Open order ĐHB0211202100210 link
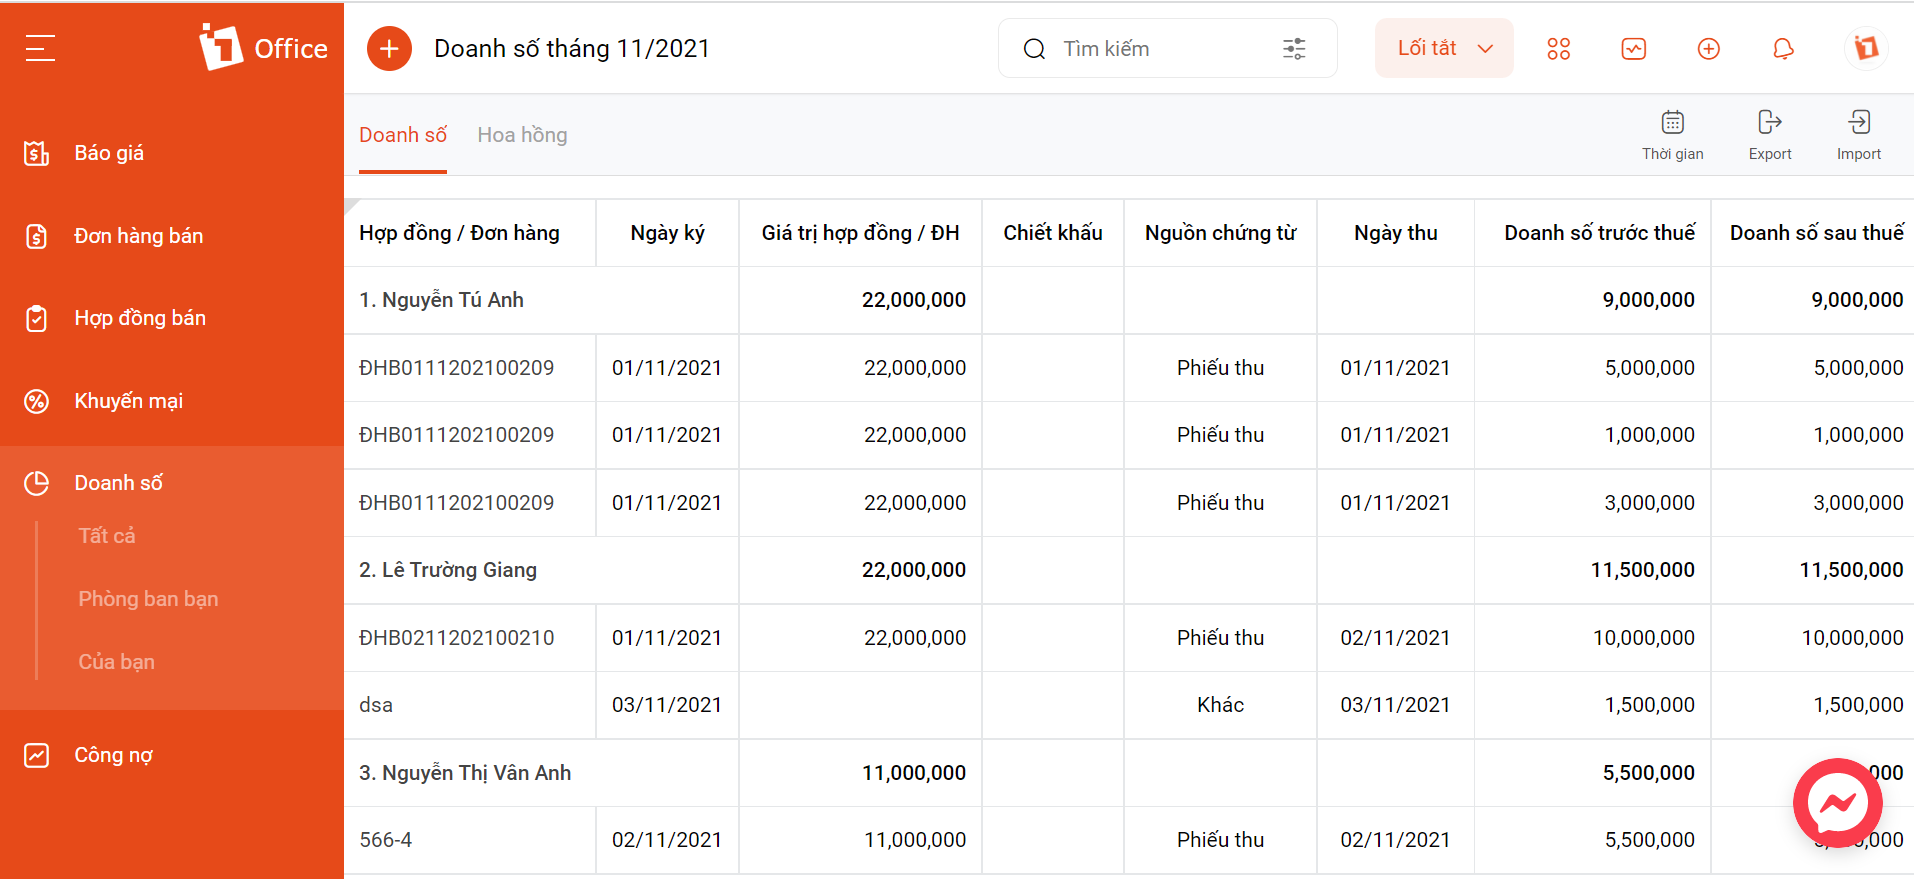The image size is (1914, 879). click(x=456, y=638)
